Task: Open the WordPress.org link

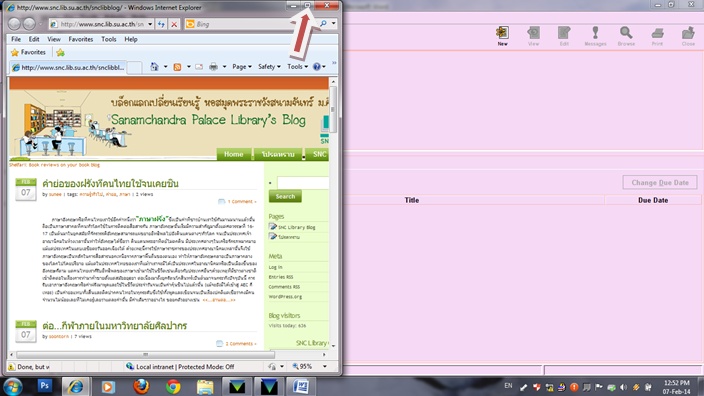Action: [x=285, y=297]
